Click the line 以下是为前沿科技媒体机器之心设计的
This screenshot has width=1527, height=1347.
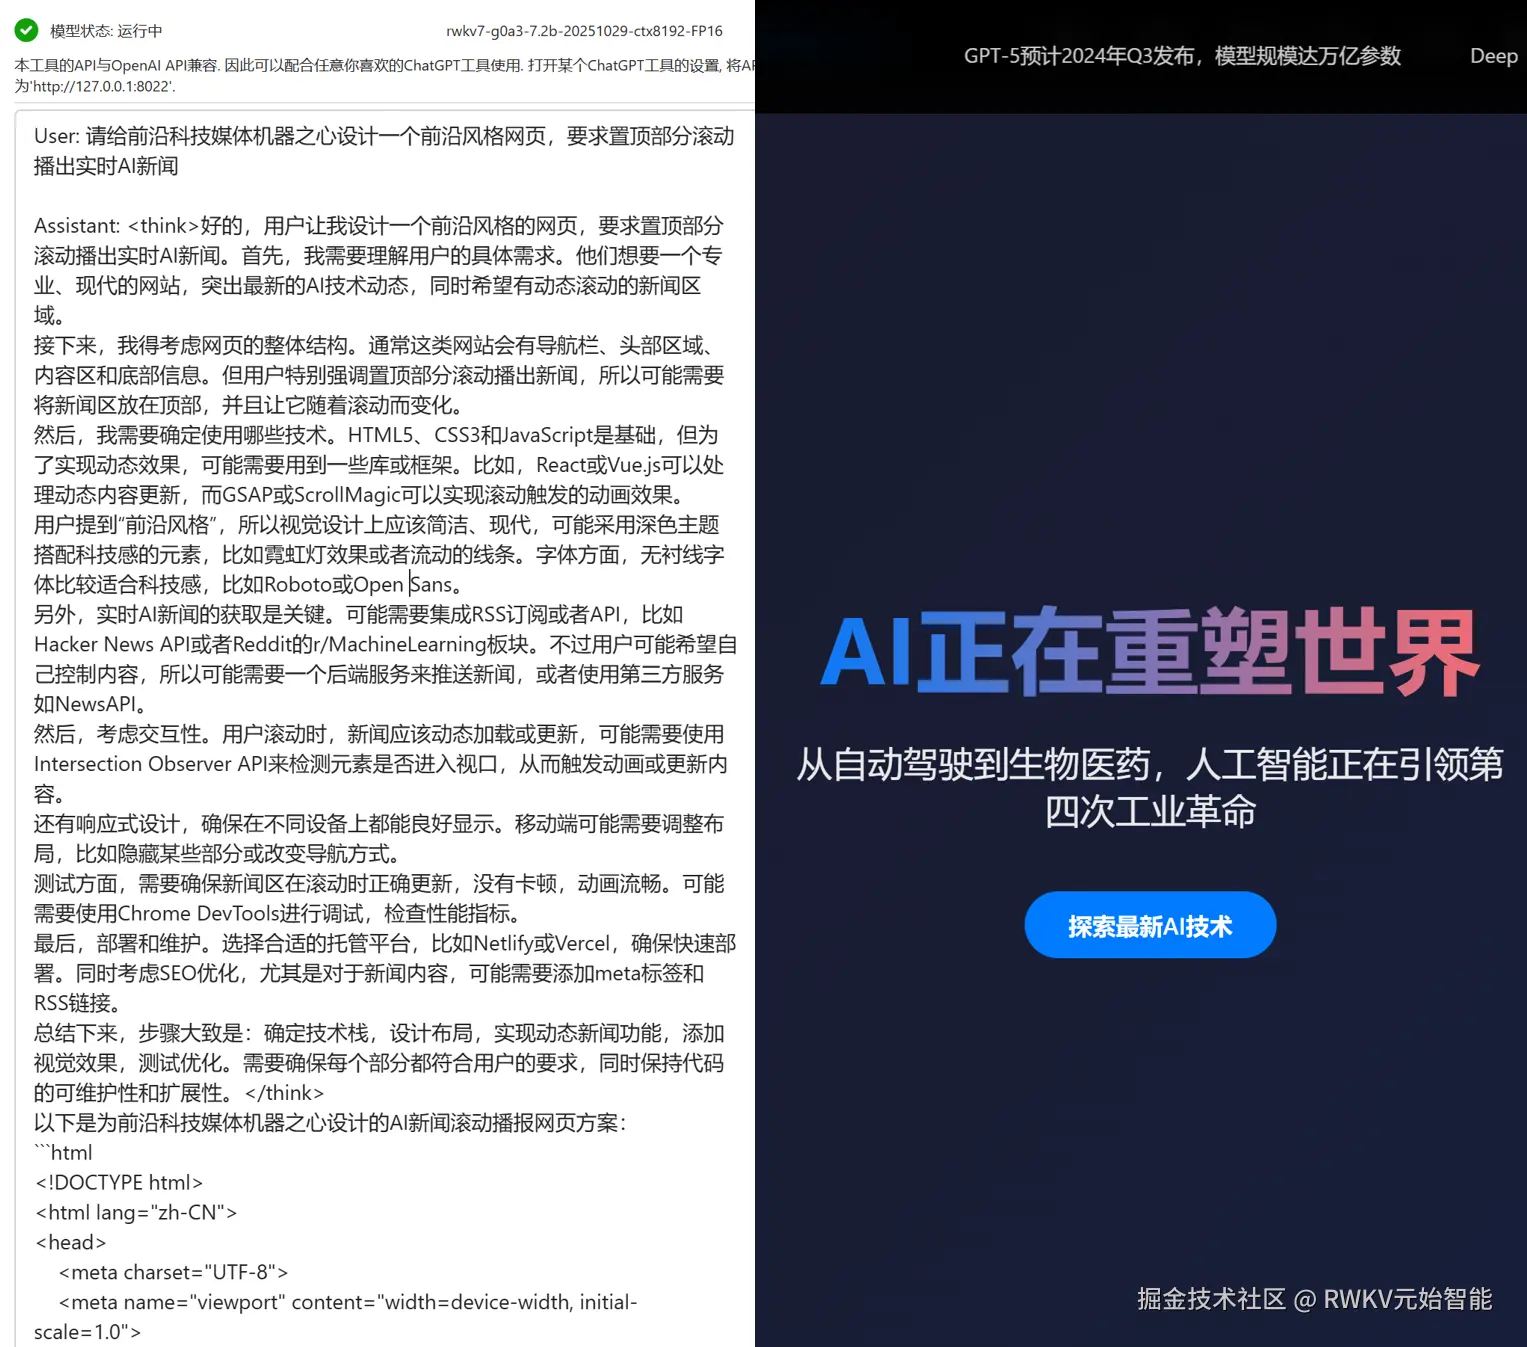(330, 1122)
